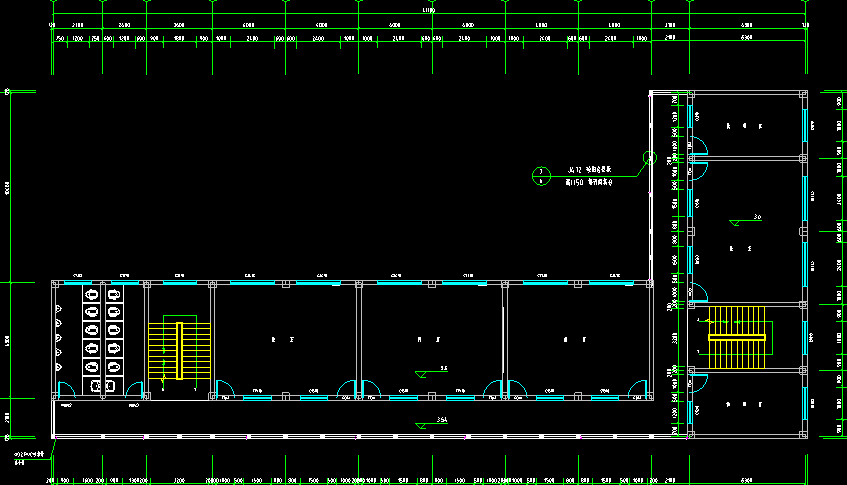
Task: Select the door arc at the third classroom's right corner
Action: 637,389
